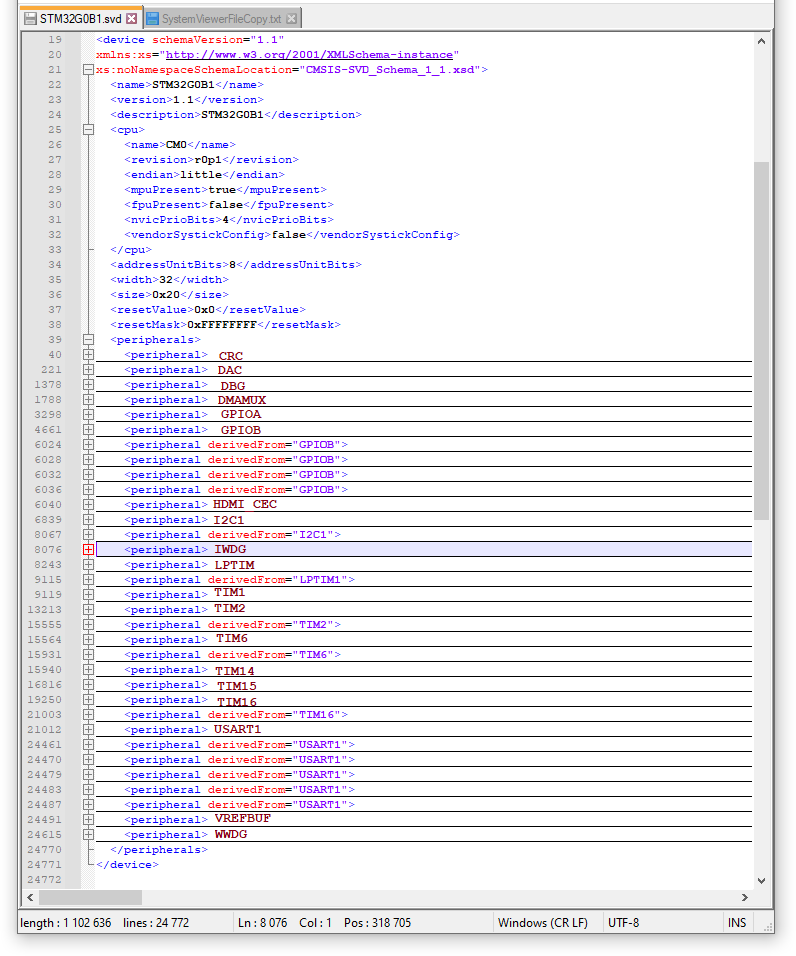Click the horizontal scrollbar thumb
This screenshot has width=796, height=956.
point(90,897)
